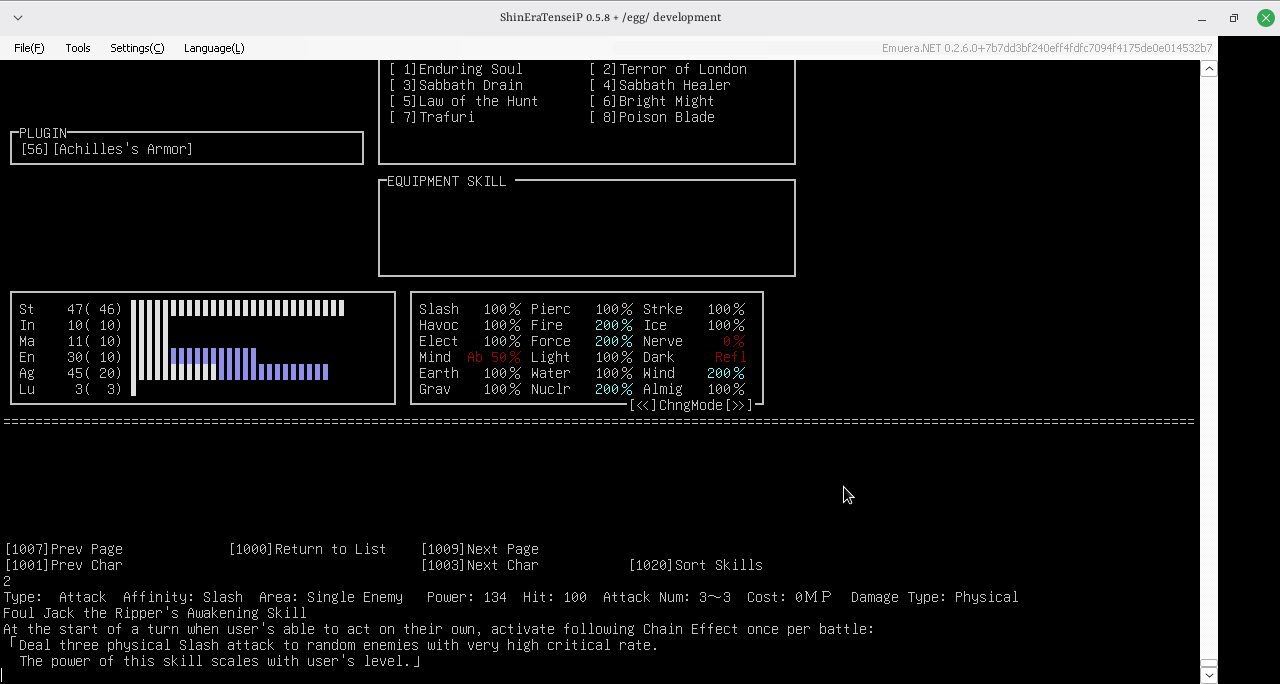Screen dimensions: 1280x684
Task: Click the scrollbar down arrow
Action: (1209, 674)
